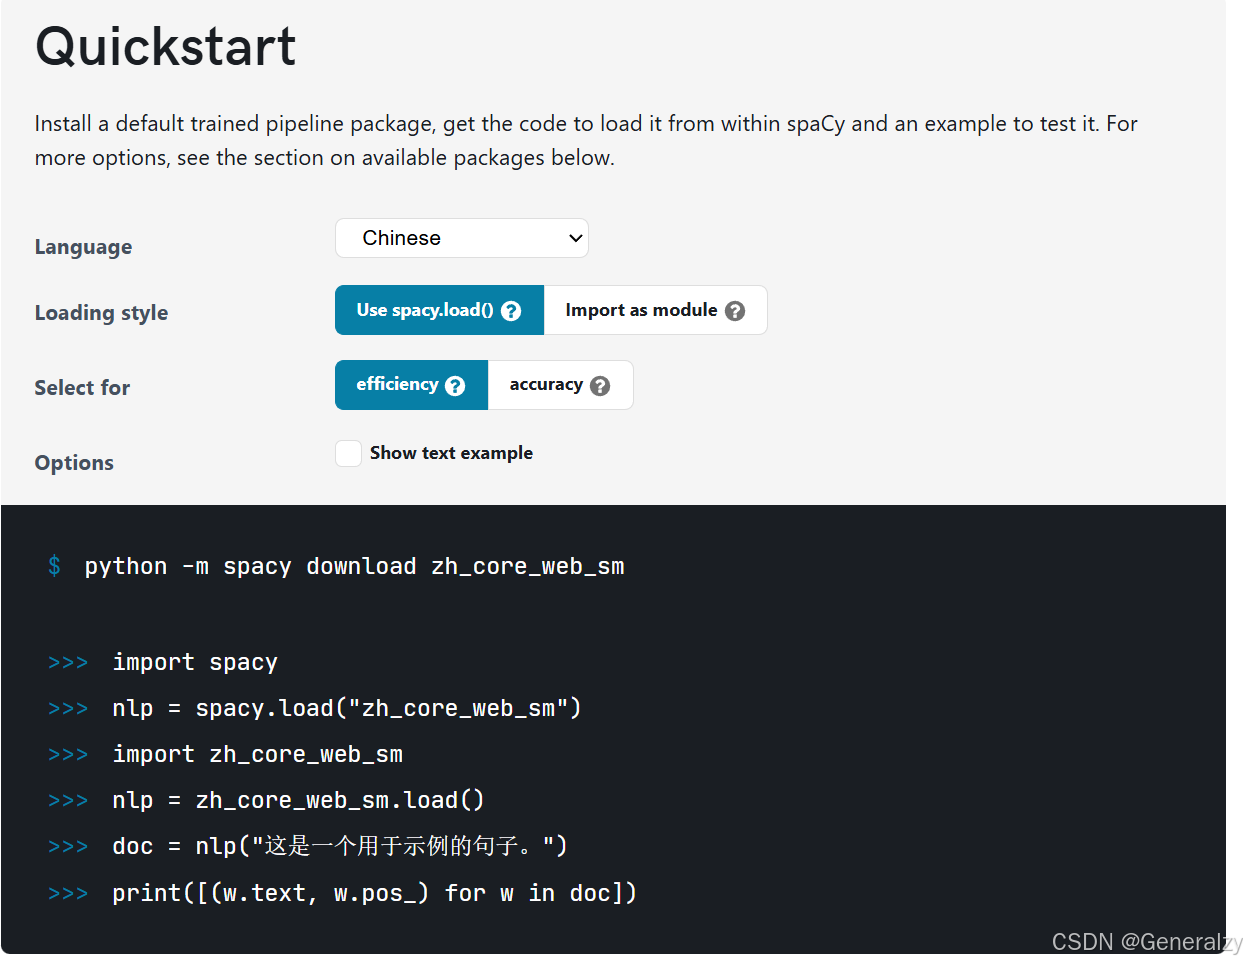The height and width of the screenshot is (962, 1247).
Task: Click the 'Select for' row label
Action: point(82,388)
